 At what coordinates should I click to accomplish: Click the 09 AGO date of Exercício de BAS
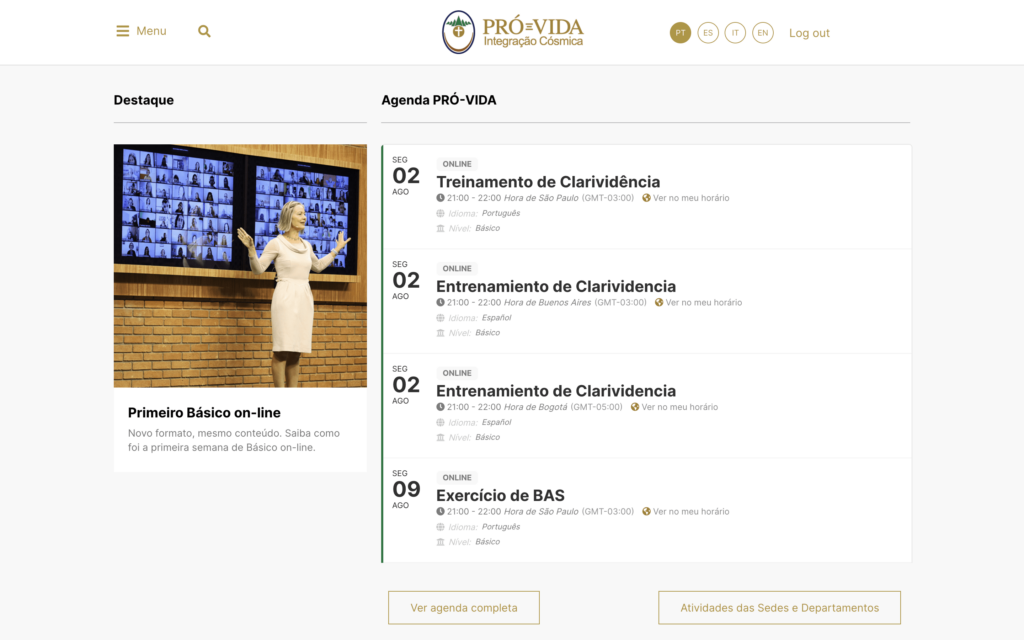click(406, 489)
